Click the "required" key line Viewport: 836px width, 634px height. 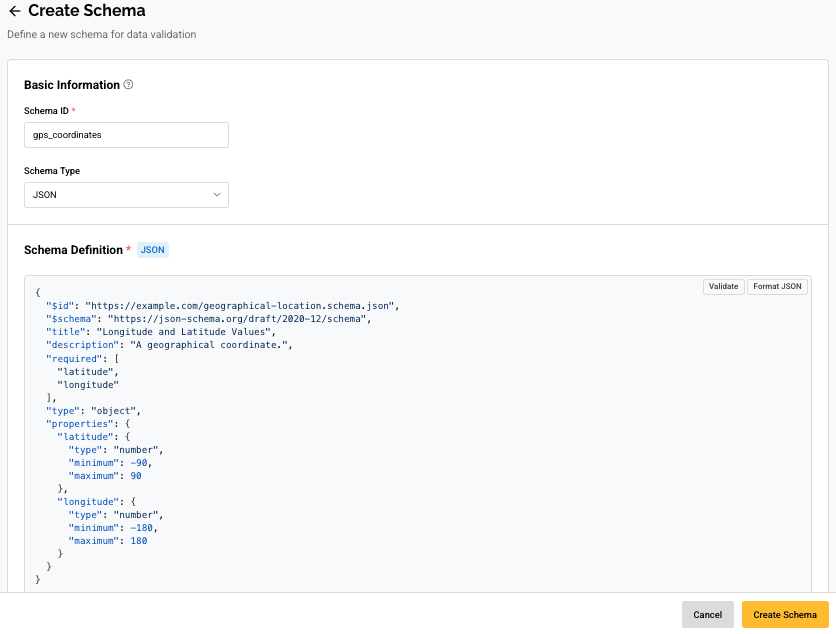pyautogui.click(x=83, y=358)
